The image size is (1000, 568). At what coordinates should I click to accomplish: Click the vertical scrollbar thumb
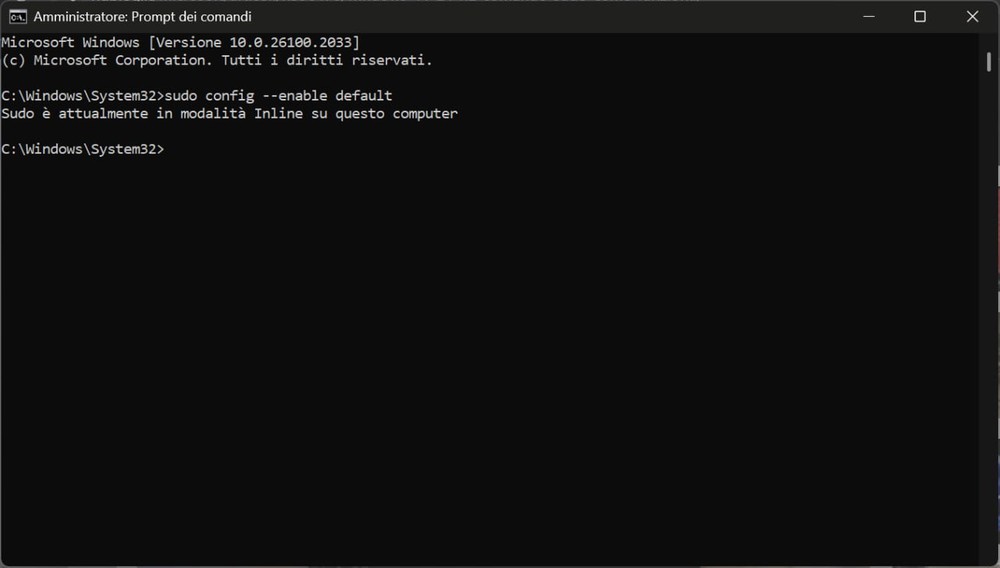click(x=988, y=59)
